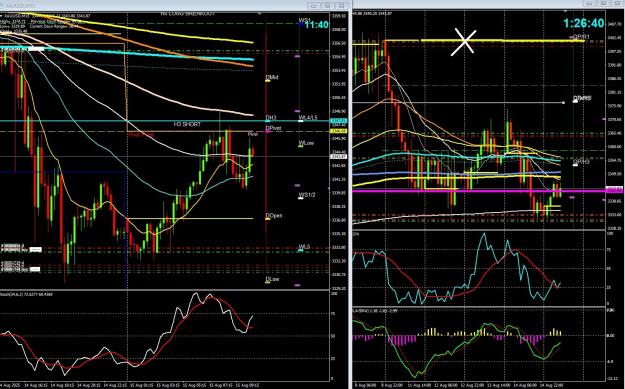Viewport: 625px width, 389px height.
Task: Click the magenta price tag on right scale
Action: (x=613, y=191)
